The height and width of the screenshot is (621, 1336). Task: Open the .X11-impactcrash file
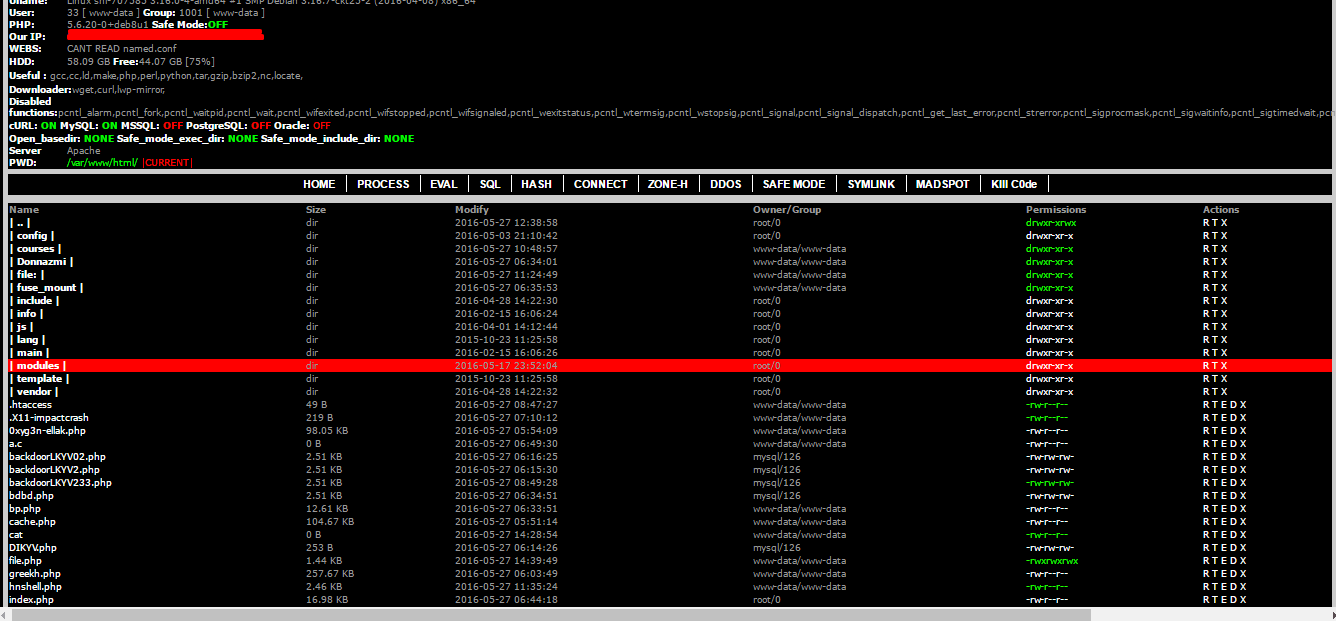(49, 418)
